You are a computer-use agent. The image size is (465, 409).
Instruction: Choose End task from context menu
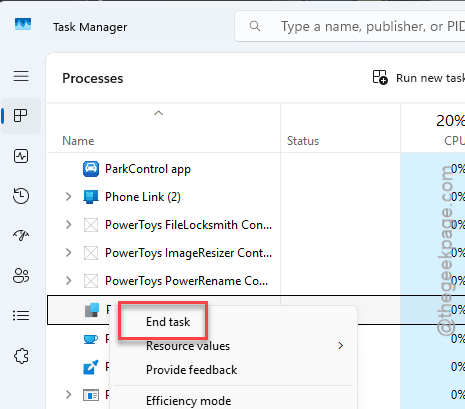[x=168, y=322]
